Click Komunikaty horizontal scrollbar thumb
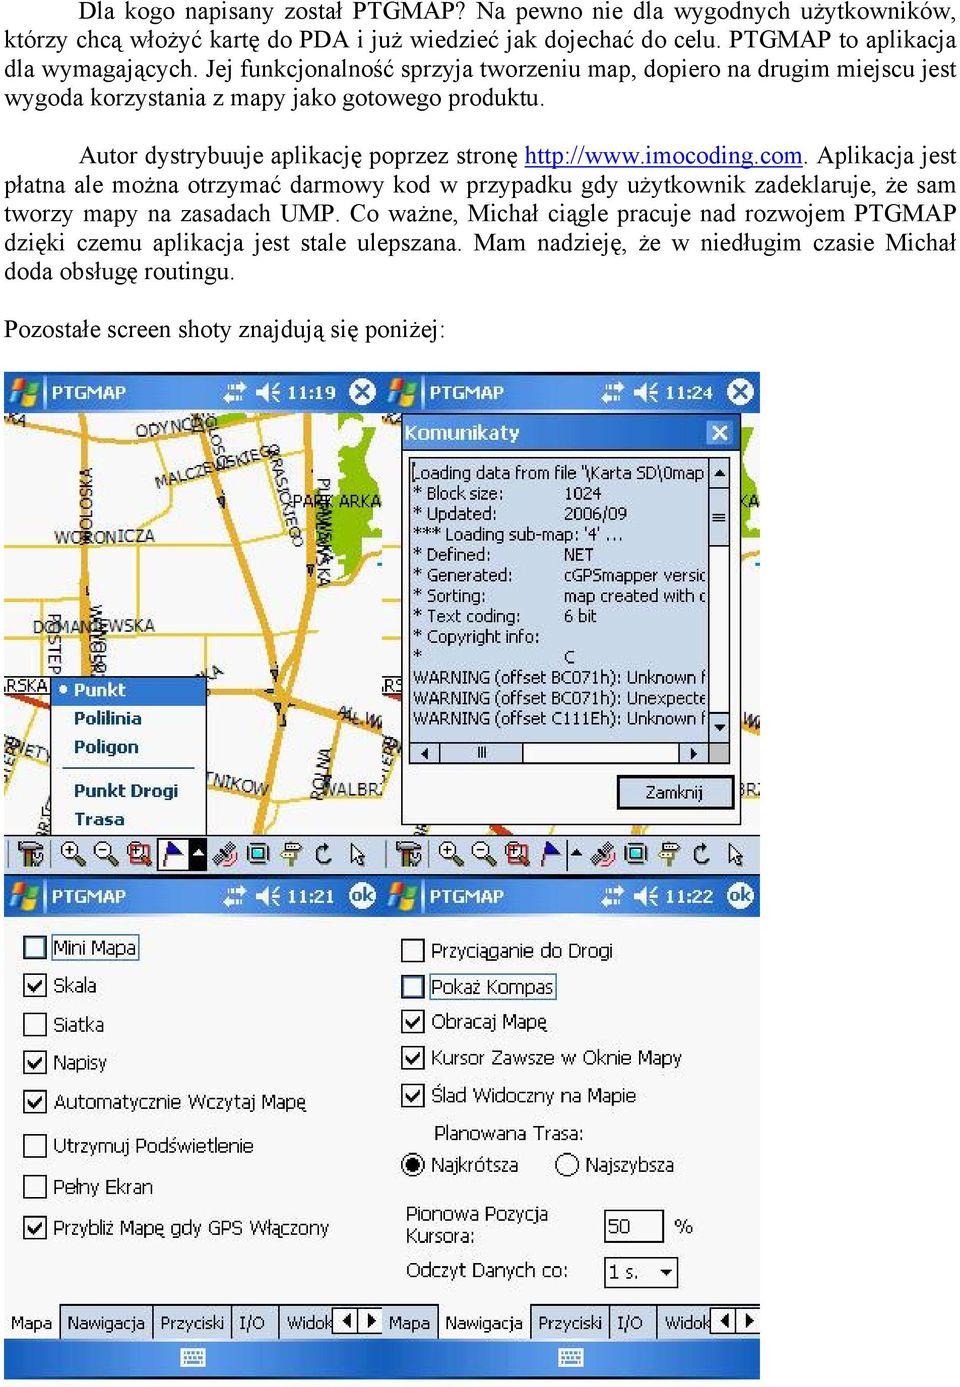 pos(481,753)
